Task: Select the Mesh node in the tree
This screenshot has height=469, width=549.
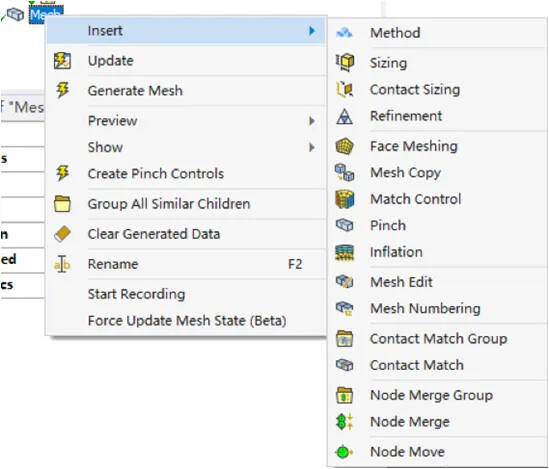Action: tap(46, 14)
